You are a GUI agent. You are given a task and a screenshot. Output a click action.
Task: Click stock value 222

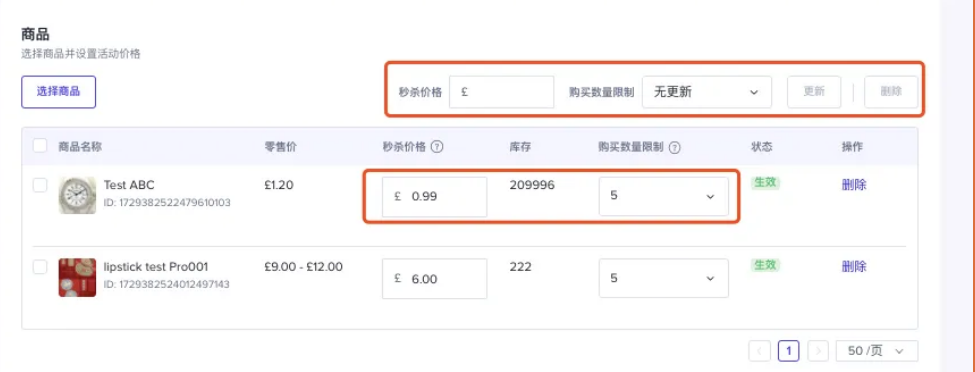[x=520, y=267]
